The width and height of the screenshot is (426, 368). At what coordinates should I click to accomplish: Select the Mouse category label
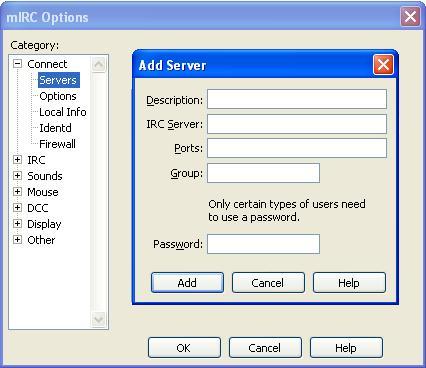[x=43, y=192]
